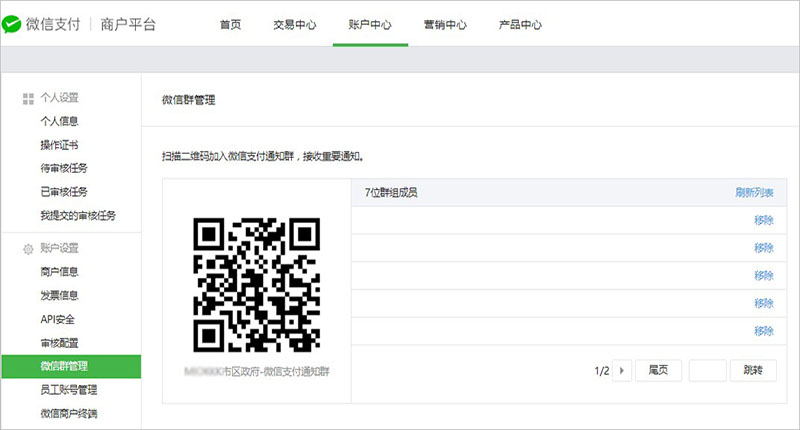Click the 跳转 jump button
Viewport: 800px width, 430px height.
(753, 370)
